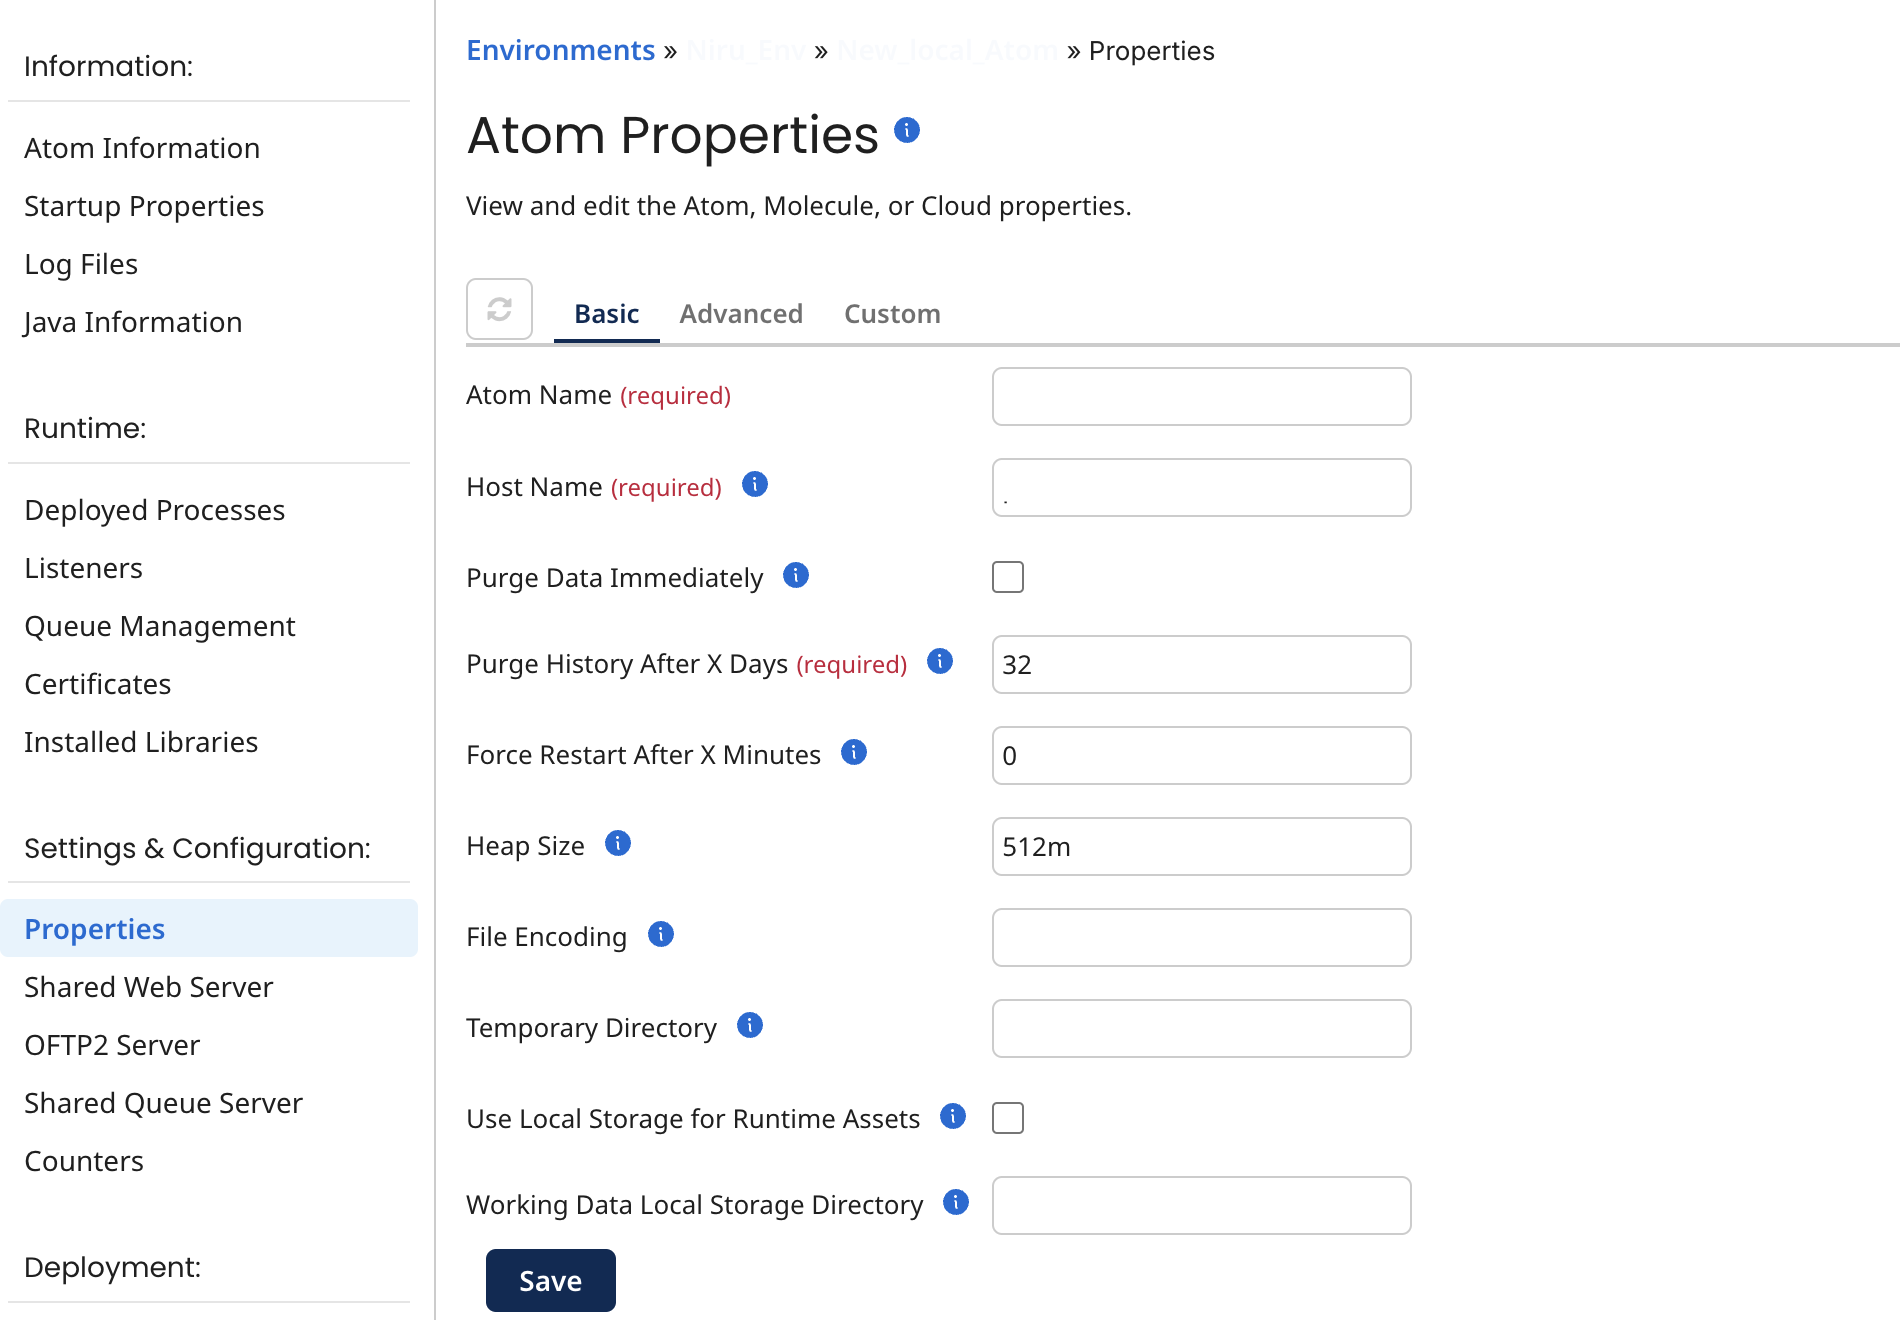Show info for Purge Data Immediately
This screenshot has height=1320, width=1900.
point(796,575)
